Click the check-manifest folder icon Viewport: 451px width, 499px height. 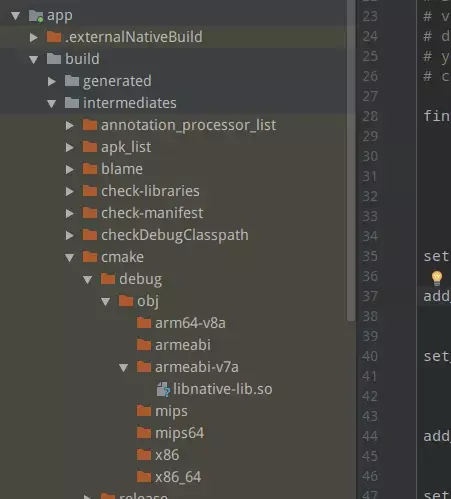(90, 213)
